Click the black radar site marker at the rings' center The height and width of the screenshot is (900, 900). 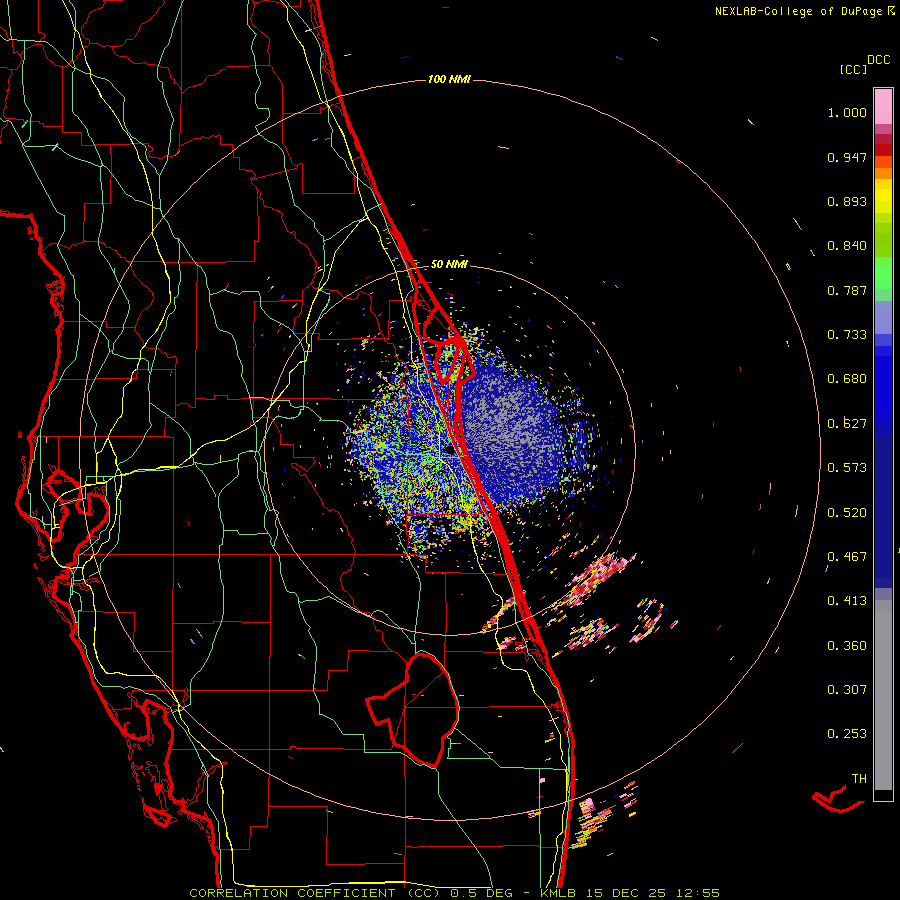pos(449,450)
